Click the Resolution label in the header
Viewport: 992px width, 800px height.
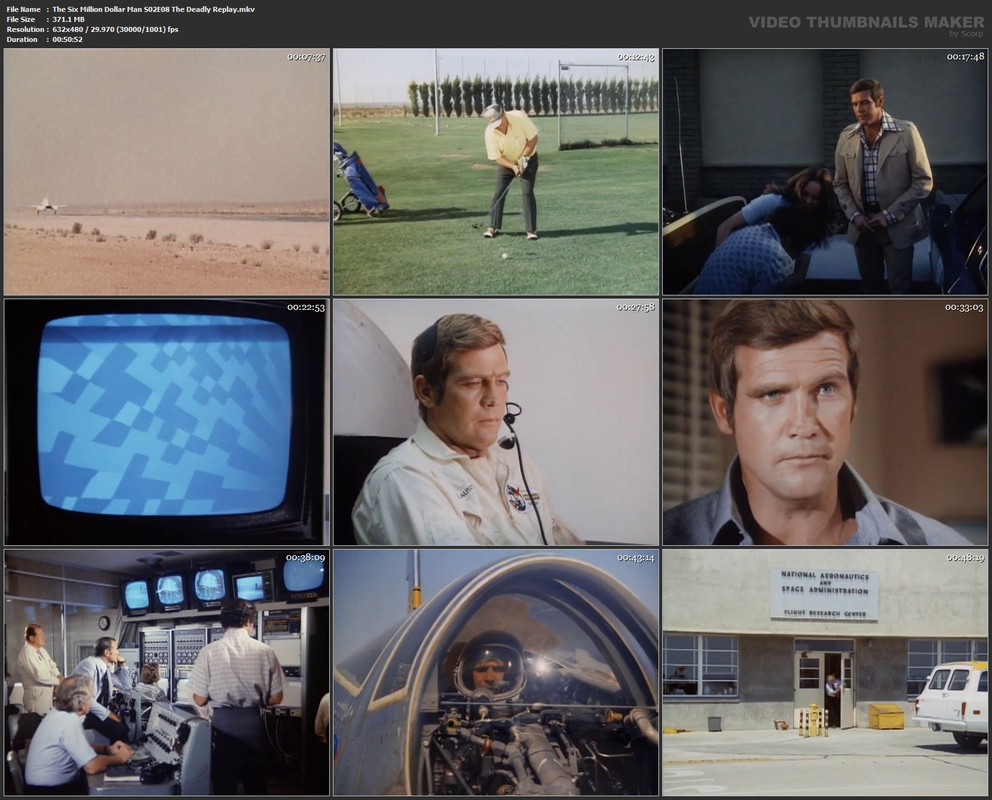pos(25,30)
